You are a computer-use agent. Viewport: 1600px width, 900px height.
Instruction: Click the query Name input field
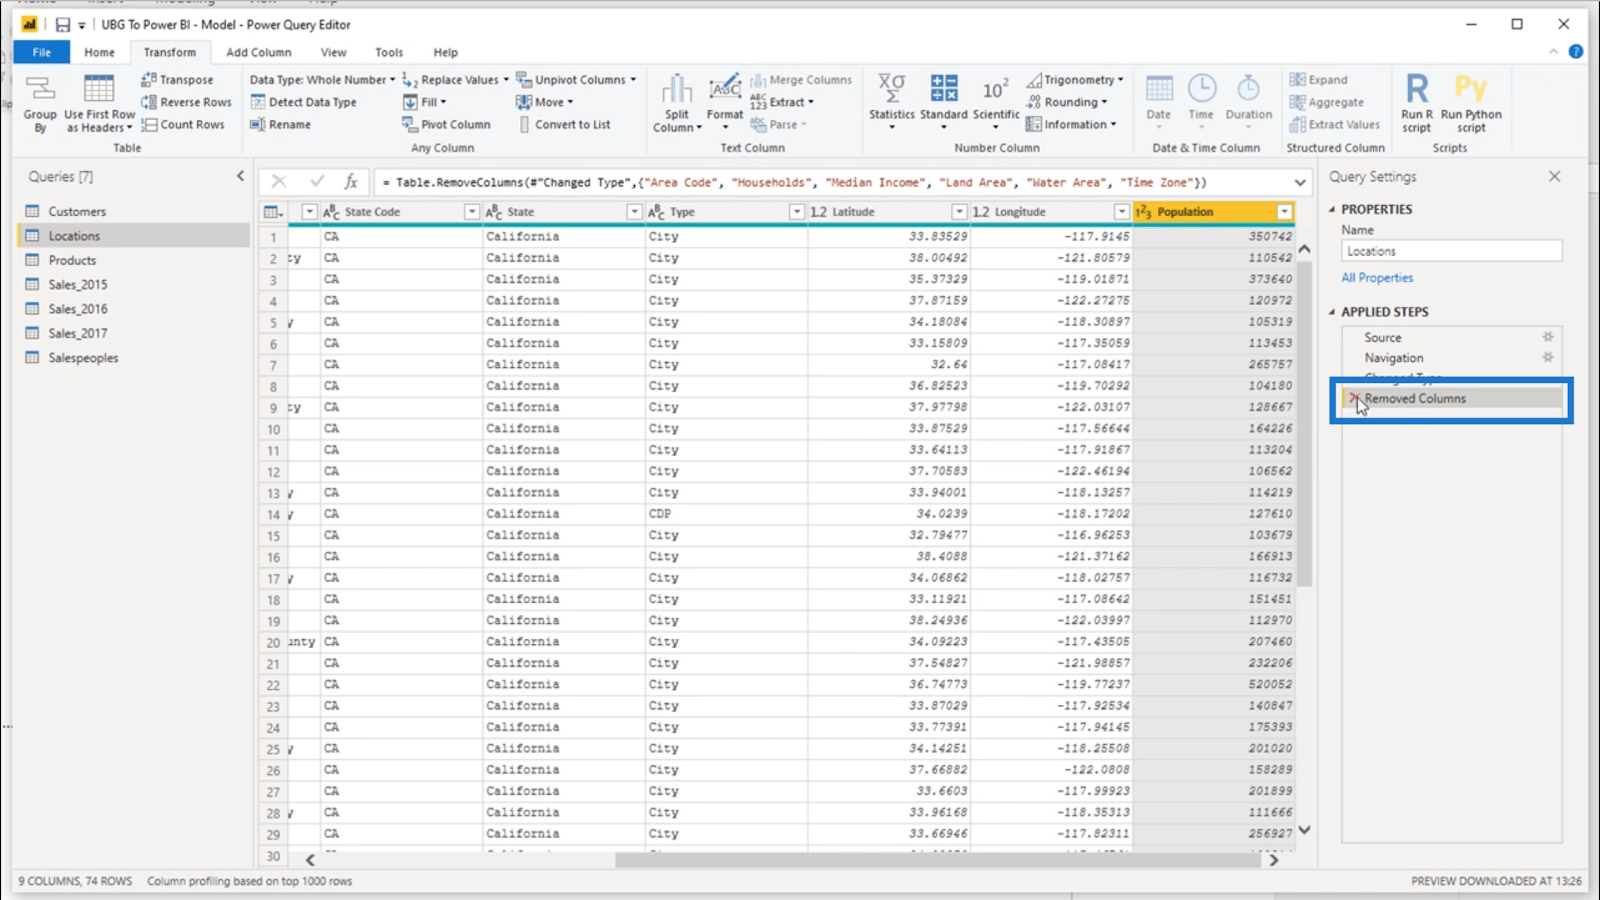pos(1451,251)
